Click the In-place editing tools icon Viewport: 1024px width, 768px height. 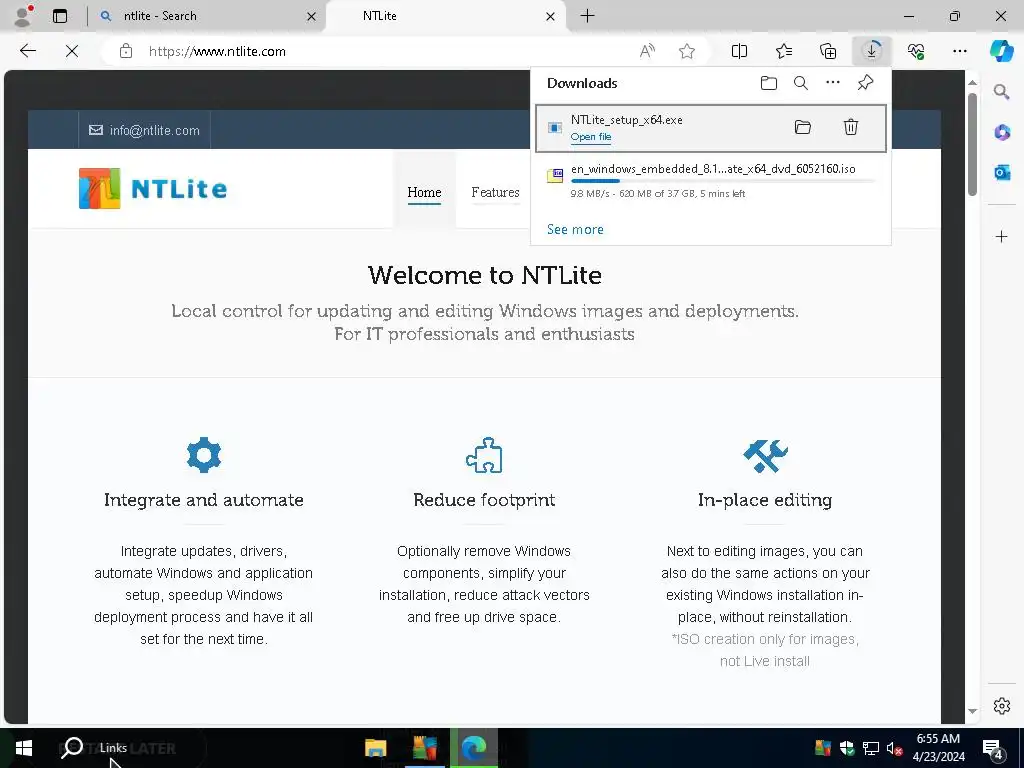click(765, 455)
